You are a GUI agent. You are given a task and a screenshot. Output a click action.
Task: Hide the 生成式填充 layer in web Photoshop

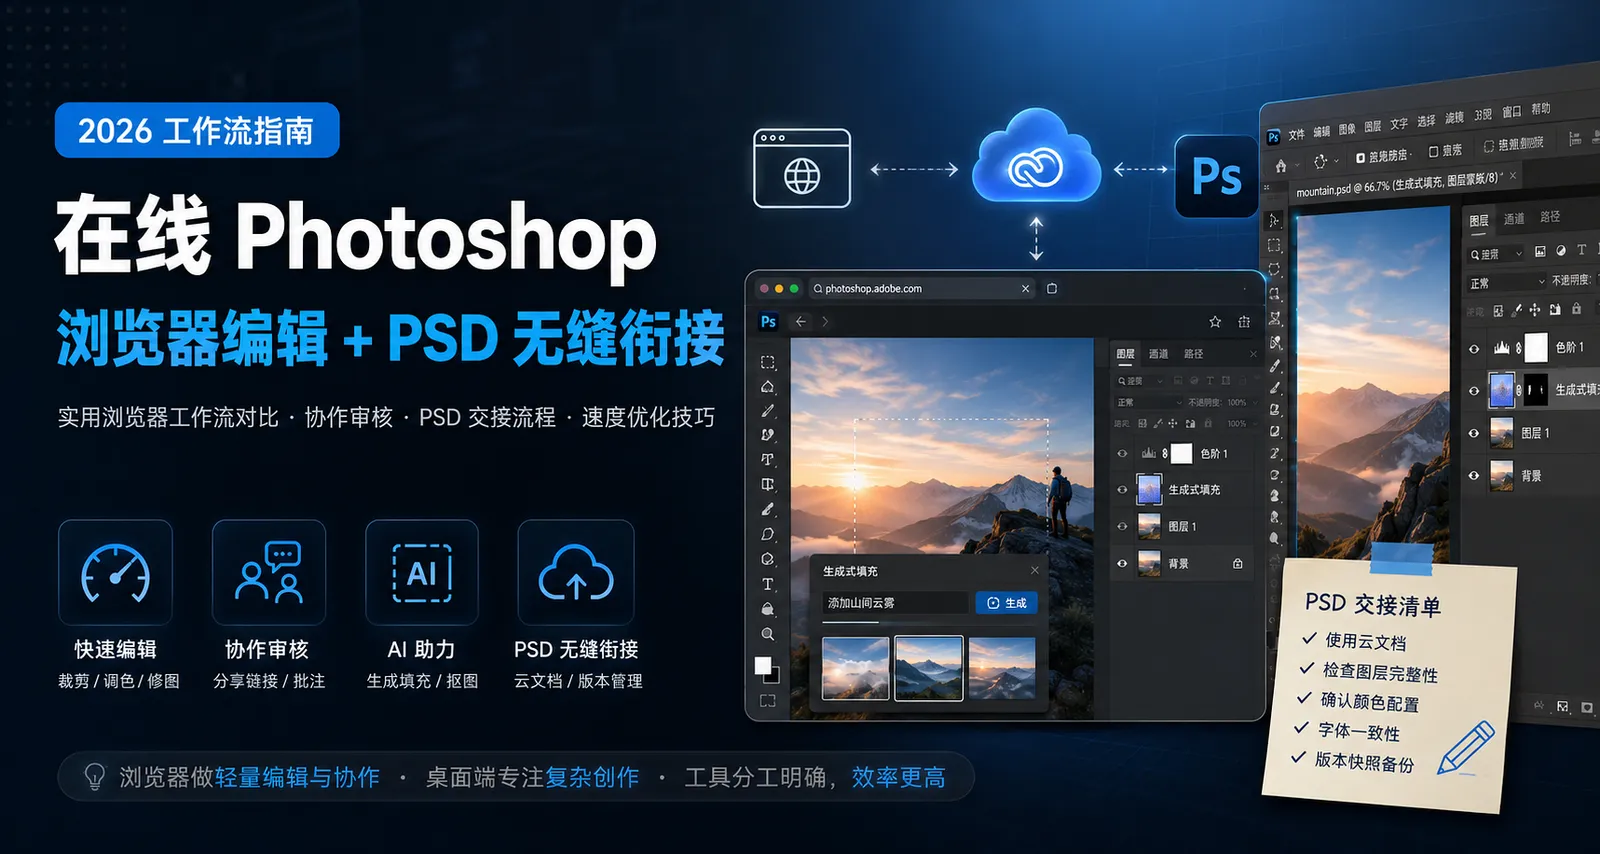coord(1122,490)
